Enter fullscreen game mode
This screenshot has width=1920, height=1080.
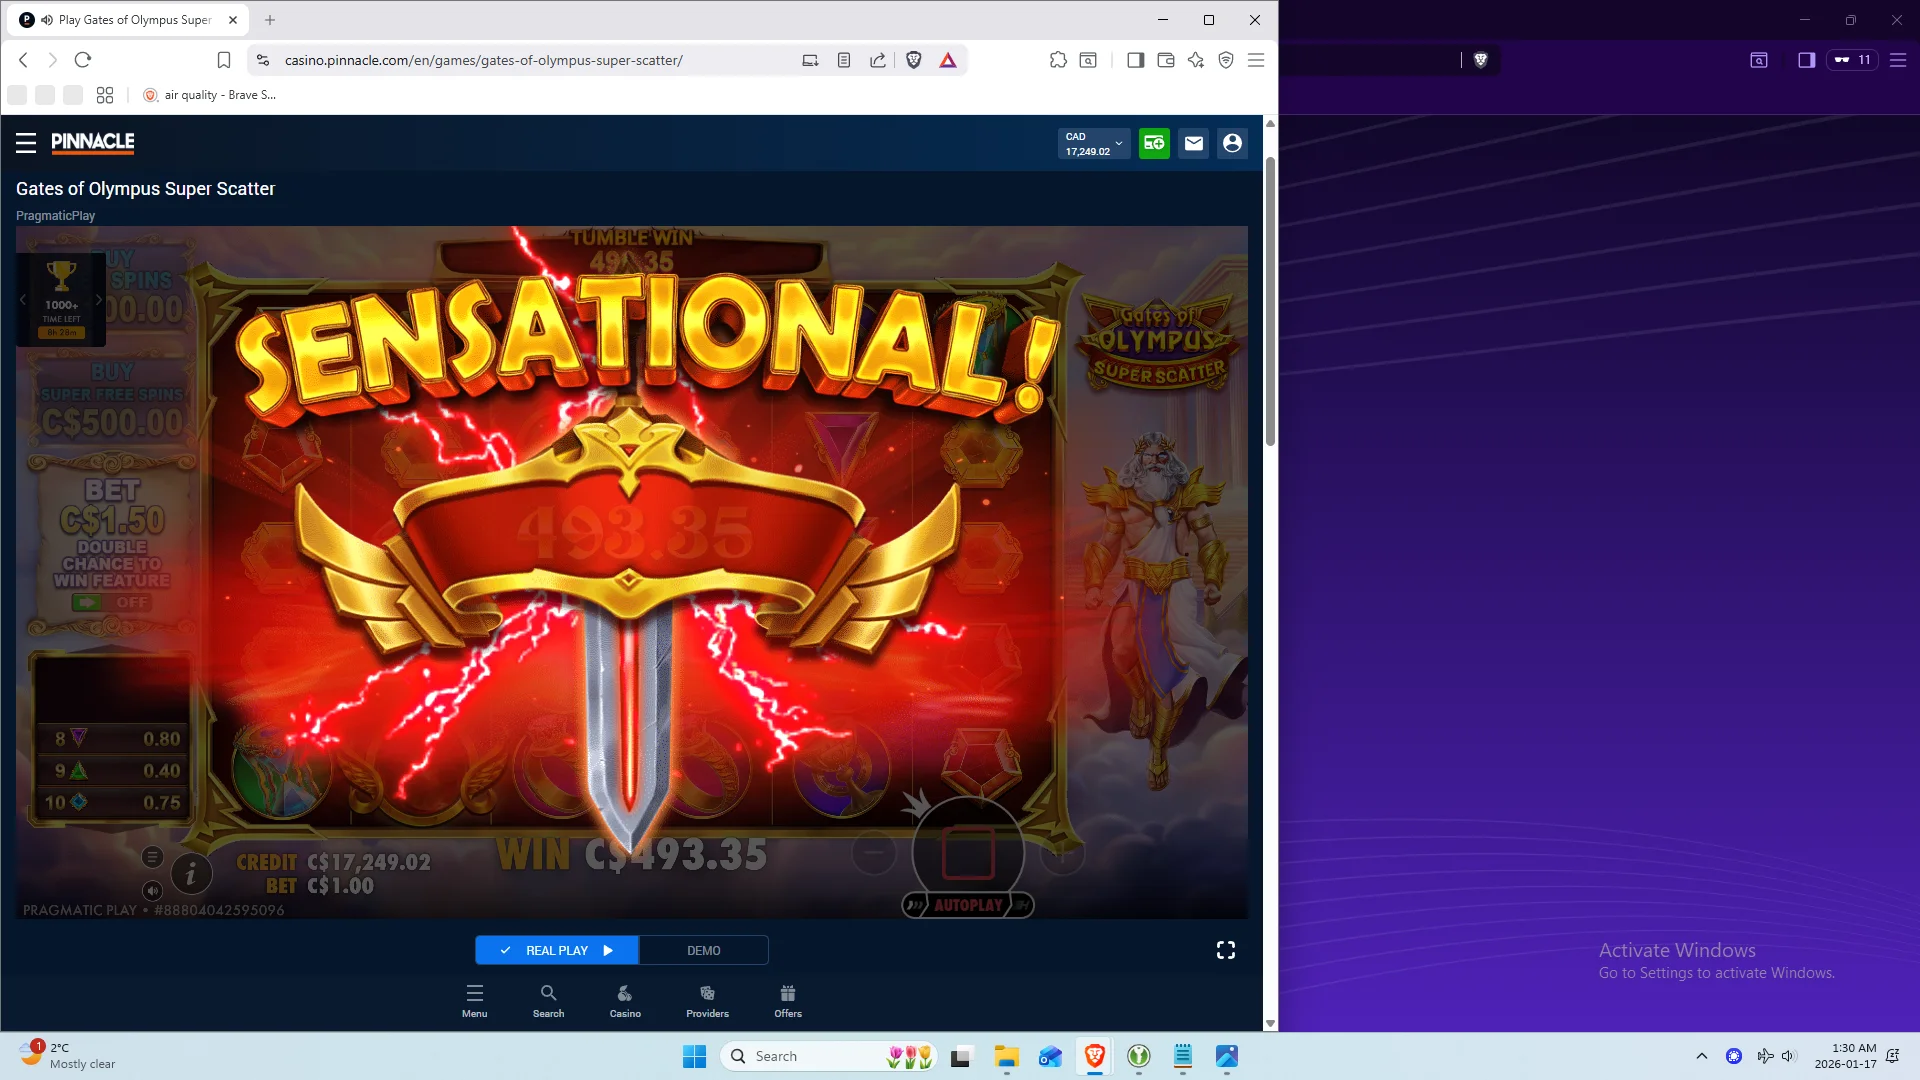1226,950
